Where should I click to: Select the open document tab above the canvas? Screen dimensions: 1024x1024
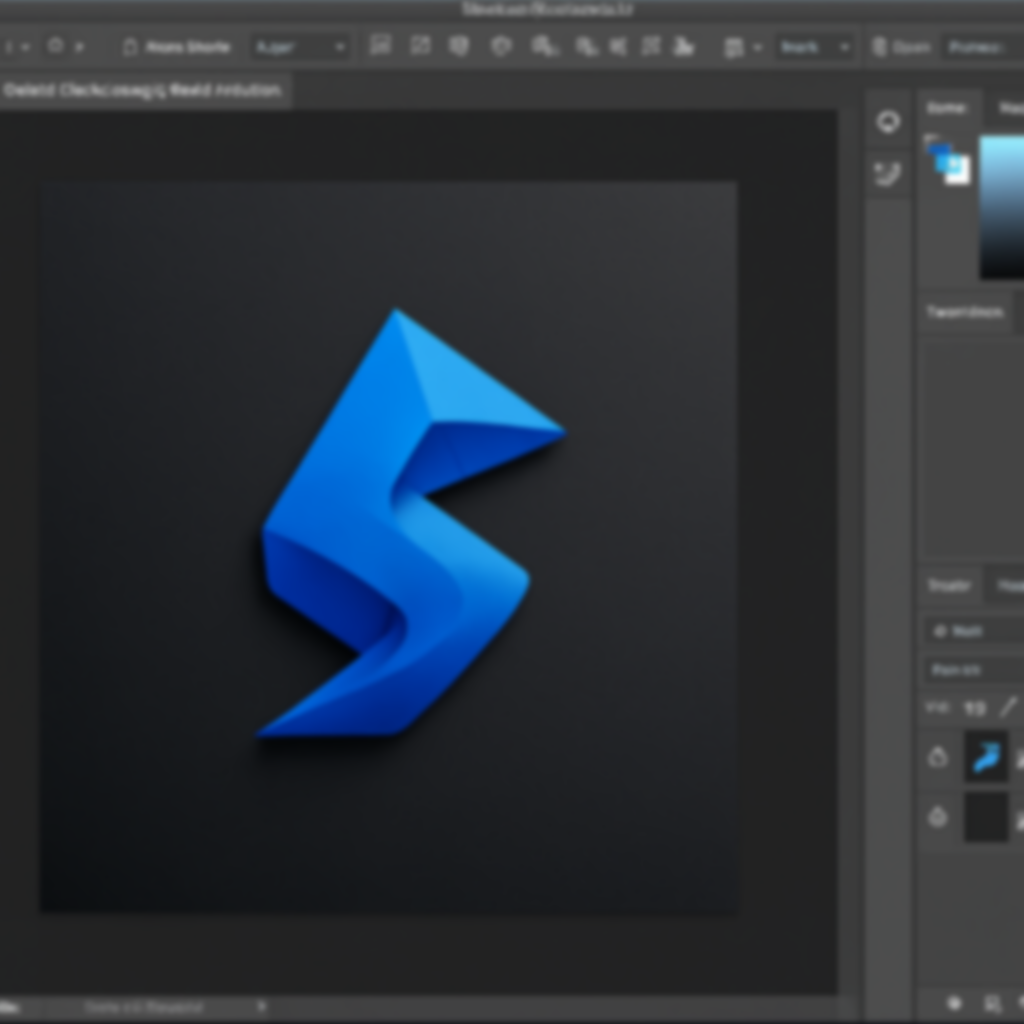click(x=145, y=89)
